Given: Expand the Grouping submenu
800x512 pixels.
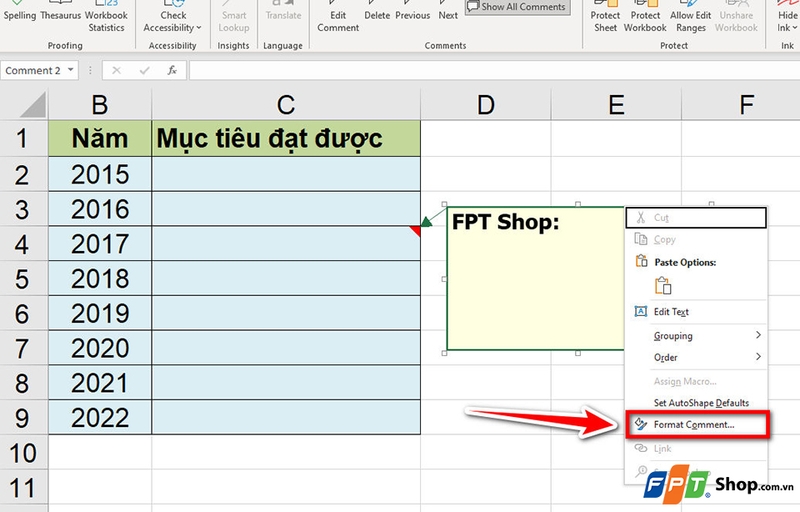Looking at the screenshot, I should (x=696, y=336).
